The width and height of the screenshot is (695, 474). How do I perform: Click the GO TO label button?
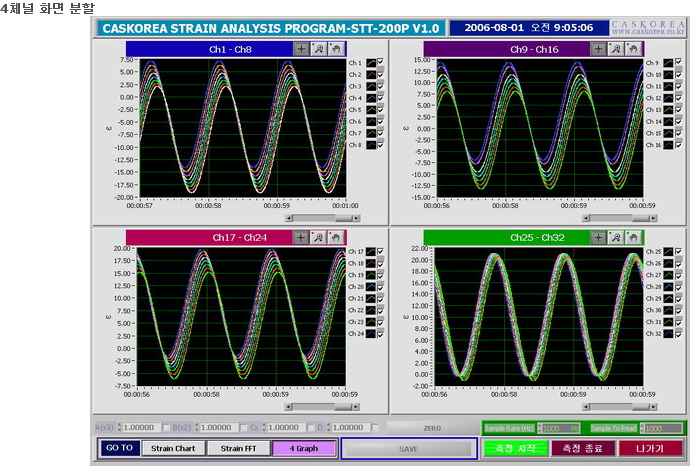point(119,448)
